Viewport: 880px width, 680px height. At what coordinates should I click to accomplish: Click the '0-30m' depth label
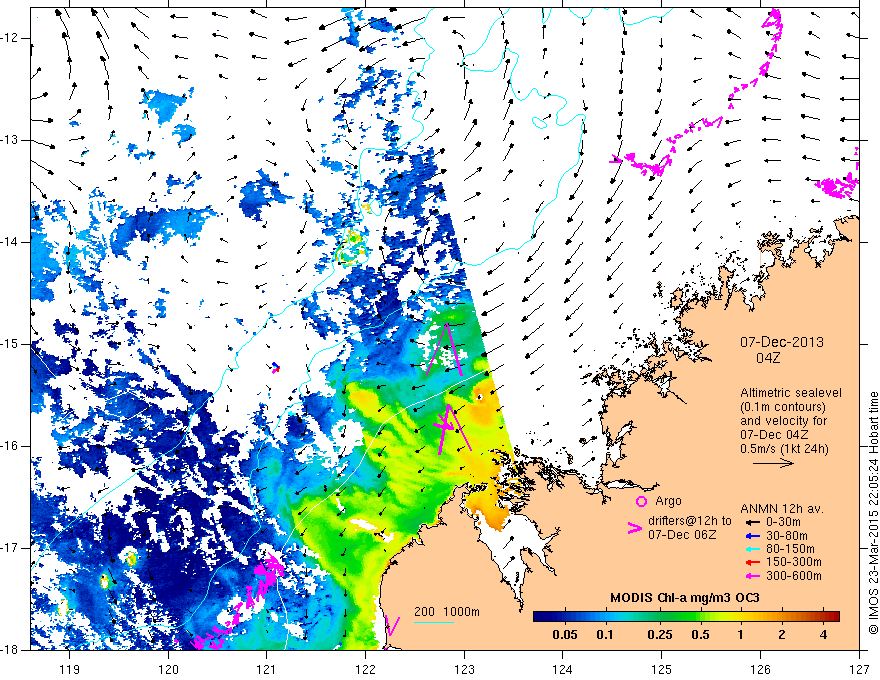click(x=783, y=522)
